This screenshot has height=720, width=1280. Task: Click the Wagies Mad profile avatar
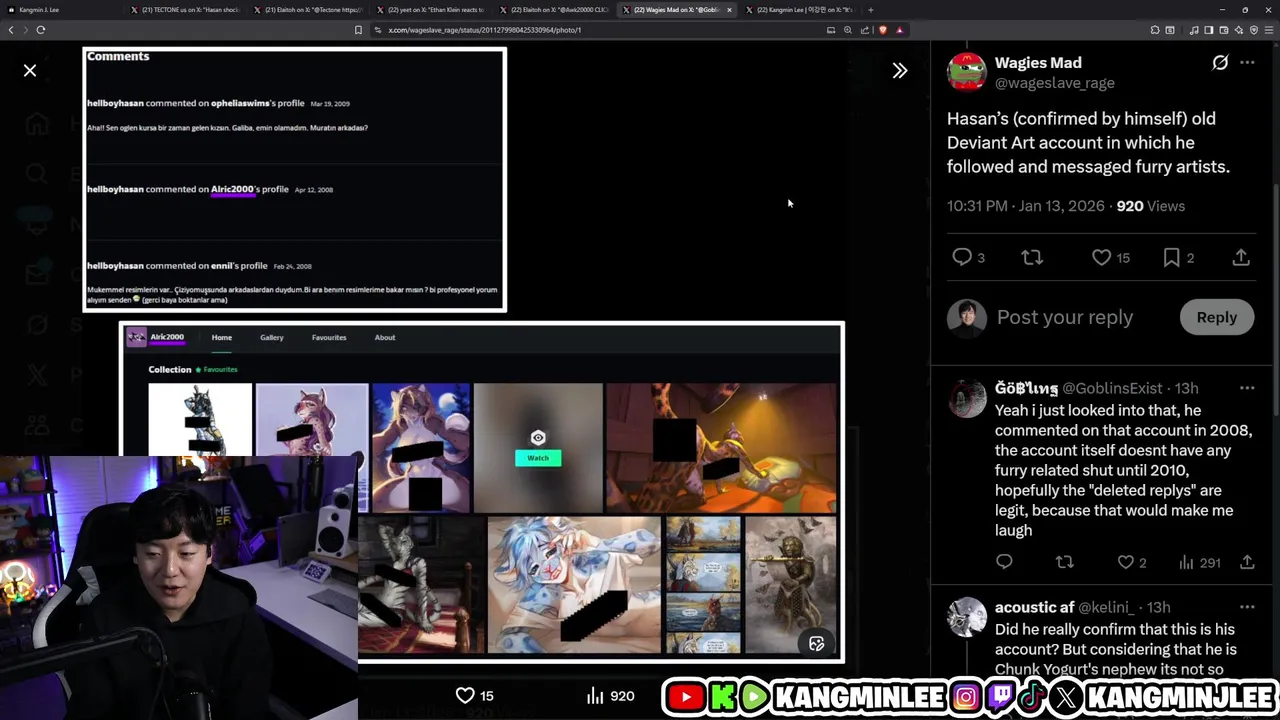967,72
